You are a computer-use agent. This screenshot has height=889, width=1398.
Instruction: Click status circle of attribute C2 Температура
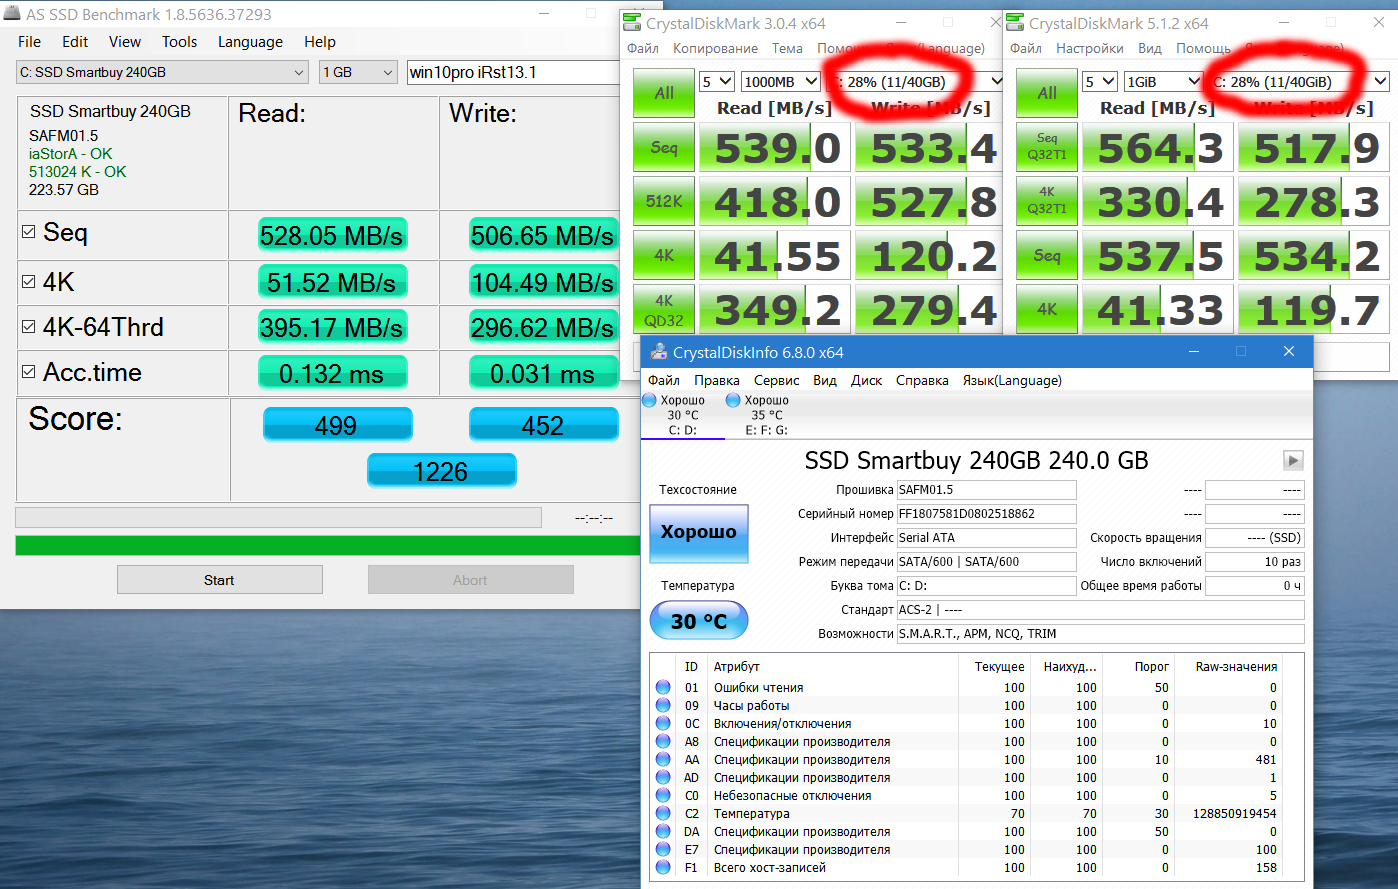663,814
